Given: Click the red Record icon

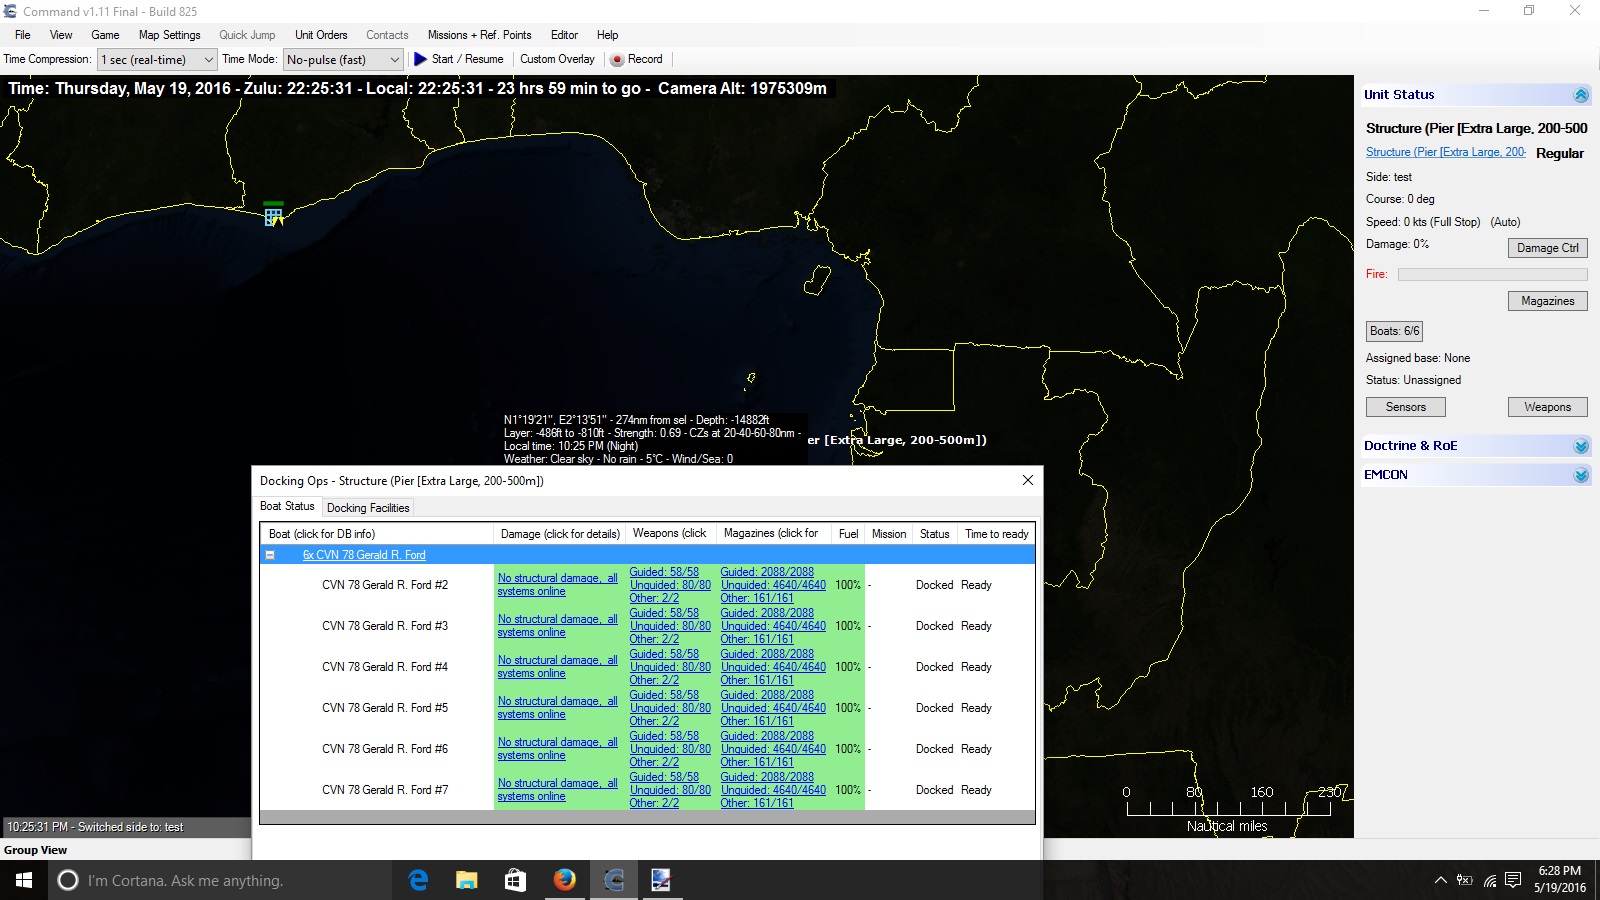Looking at the screenshot, I should point(617,59).
